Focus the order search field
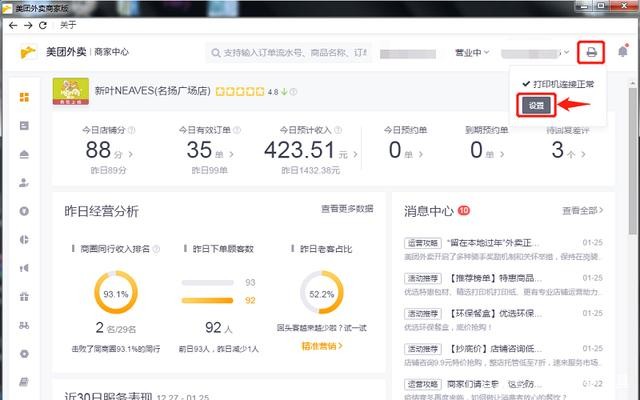The image size is (640, 400). click(289, 53)
